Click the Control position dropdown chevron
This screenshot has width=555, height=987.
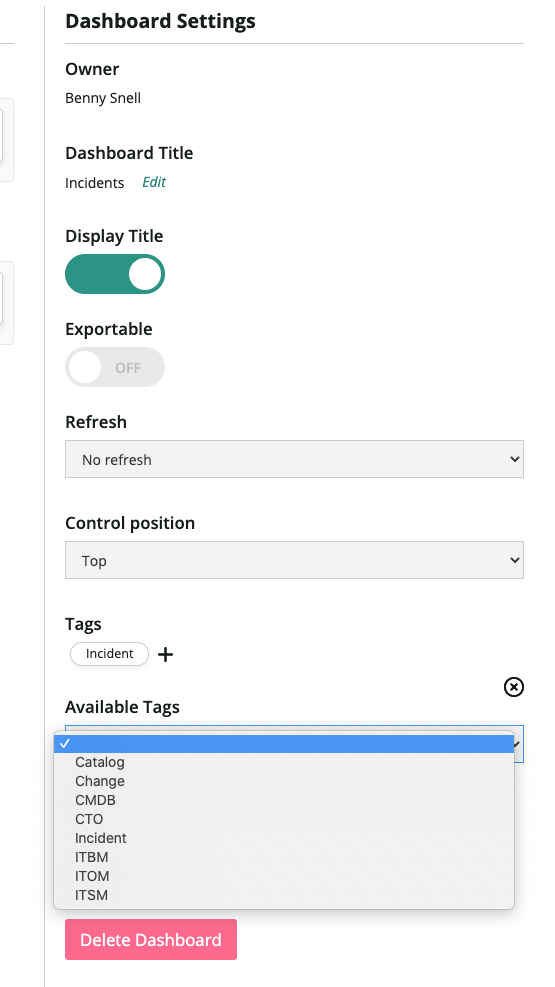click(514, 560)
